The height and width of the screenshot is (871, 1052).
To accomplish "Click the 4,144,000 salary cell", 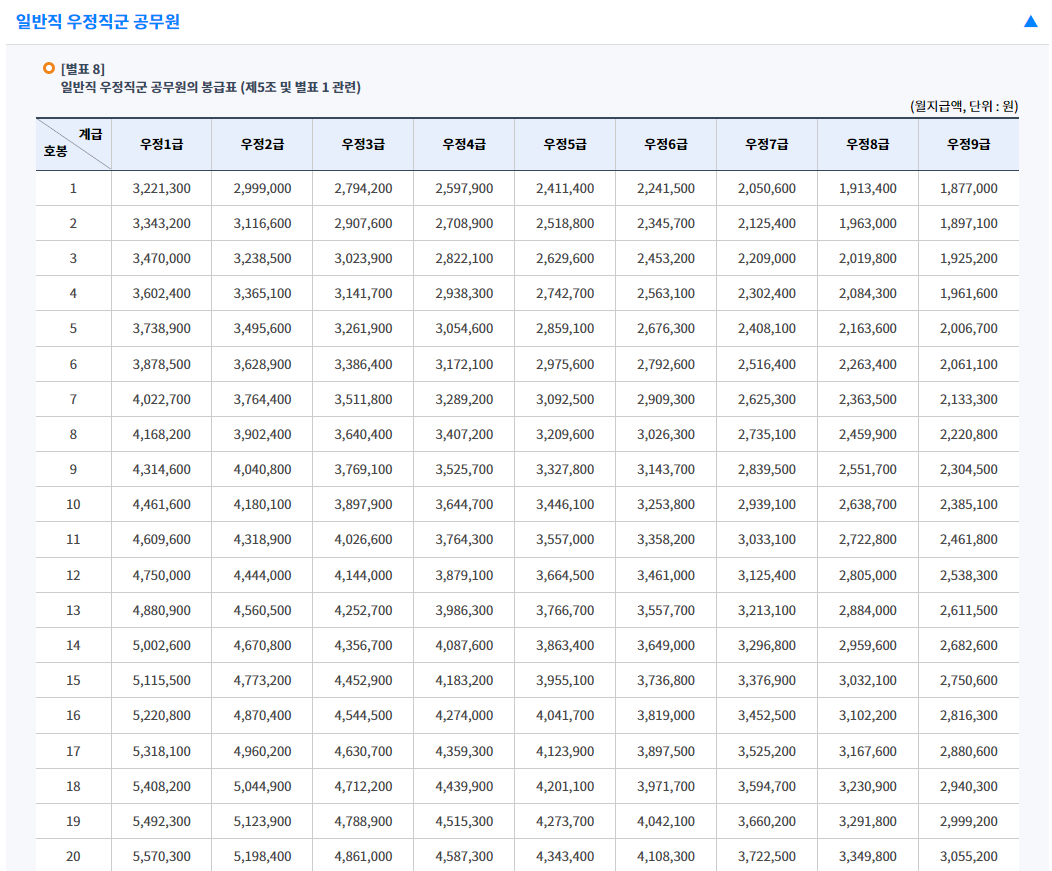I will tap(363, 575).
